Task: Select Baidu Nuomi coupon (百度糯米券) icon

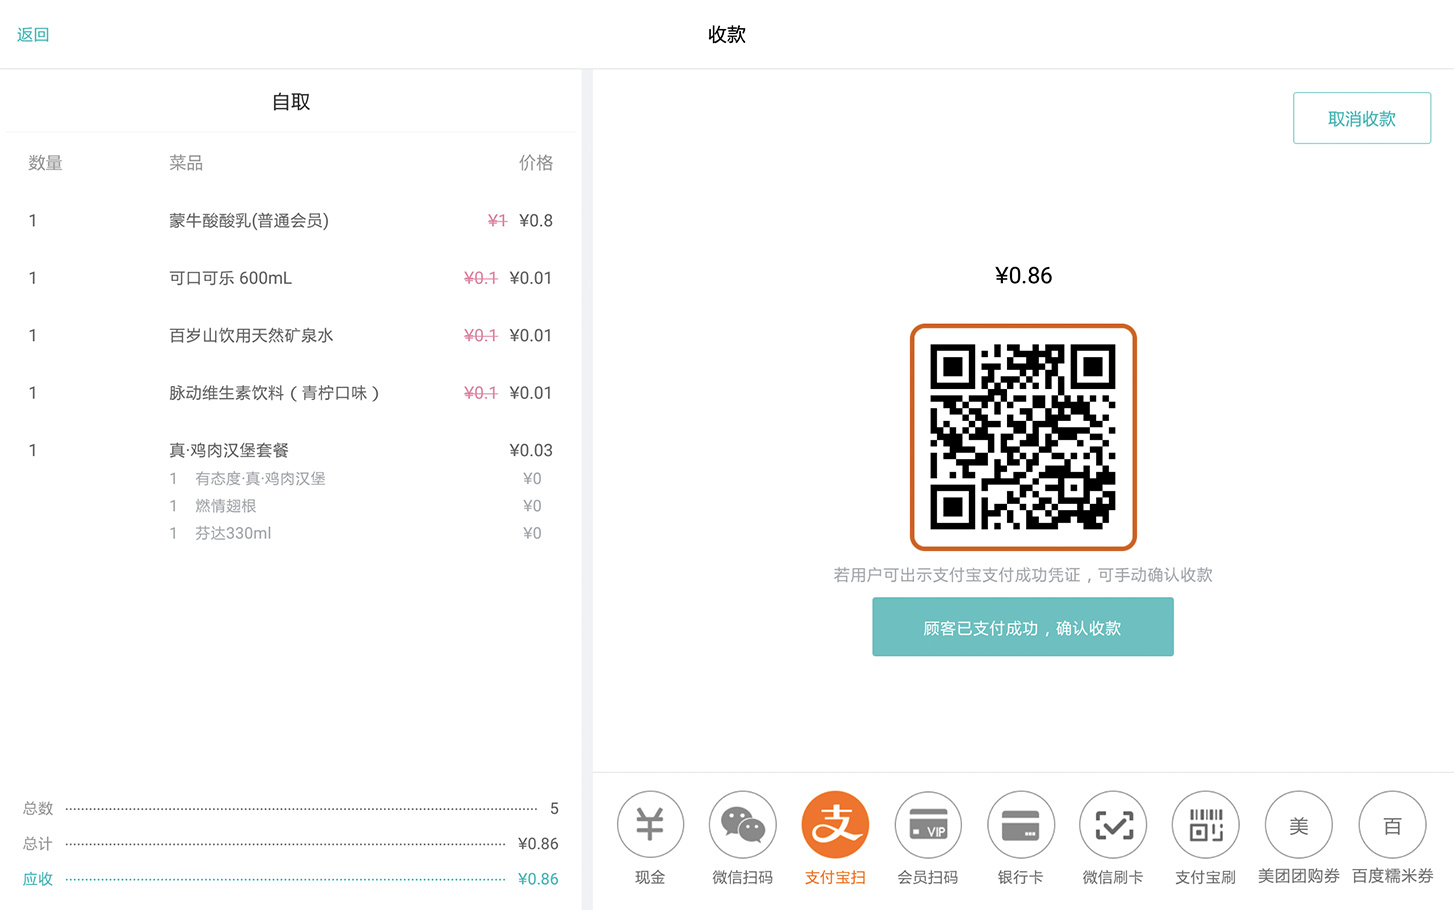Action: coord(1392,825)
